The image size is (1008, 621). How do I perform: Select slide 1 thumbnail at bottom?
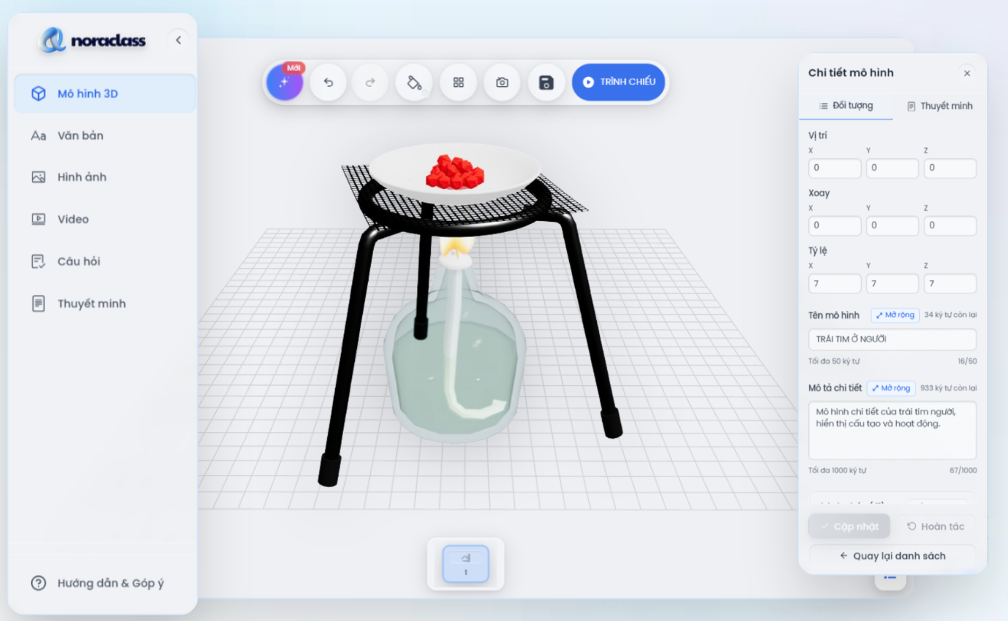point(465,564)
